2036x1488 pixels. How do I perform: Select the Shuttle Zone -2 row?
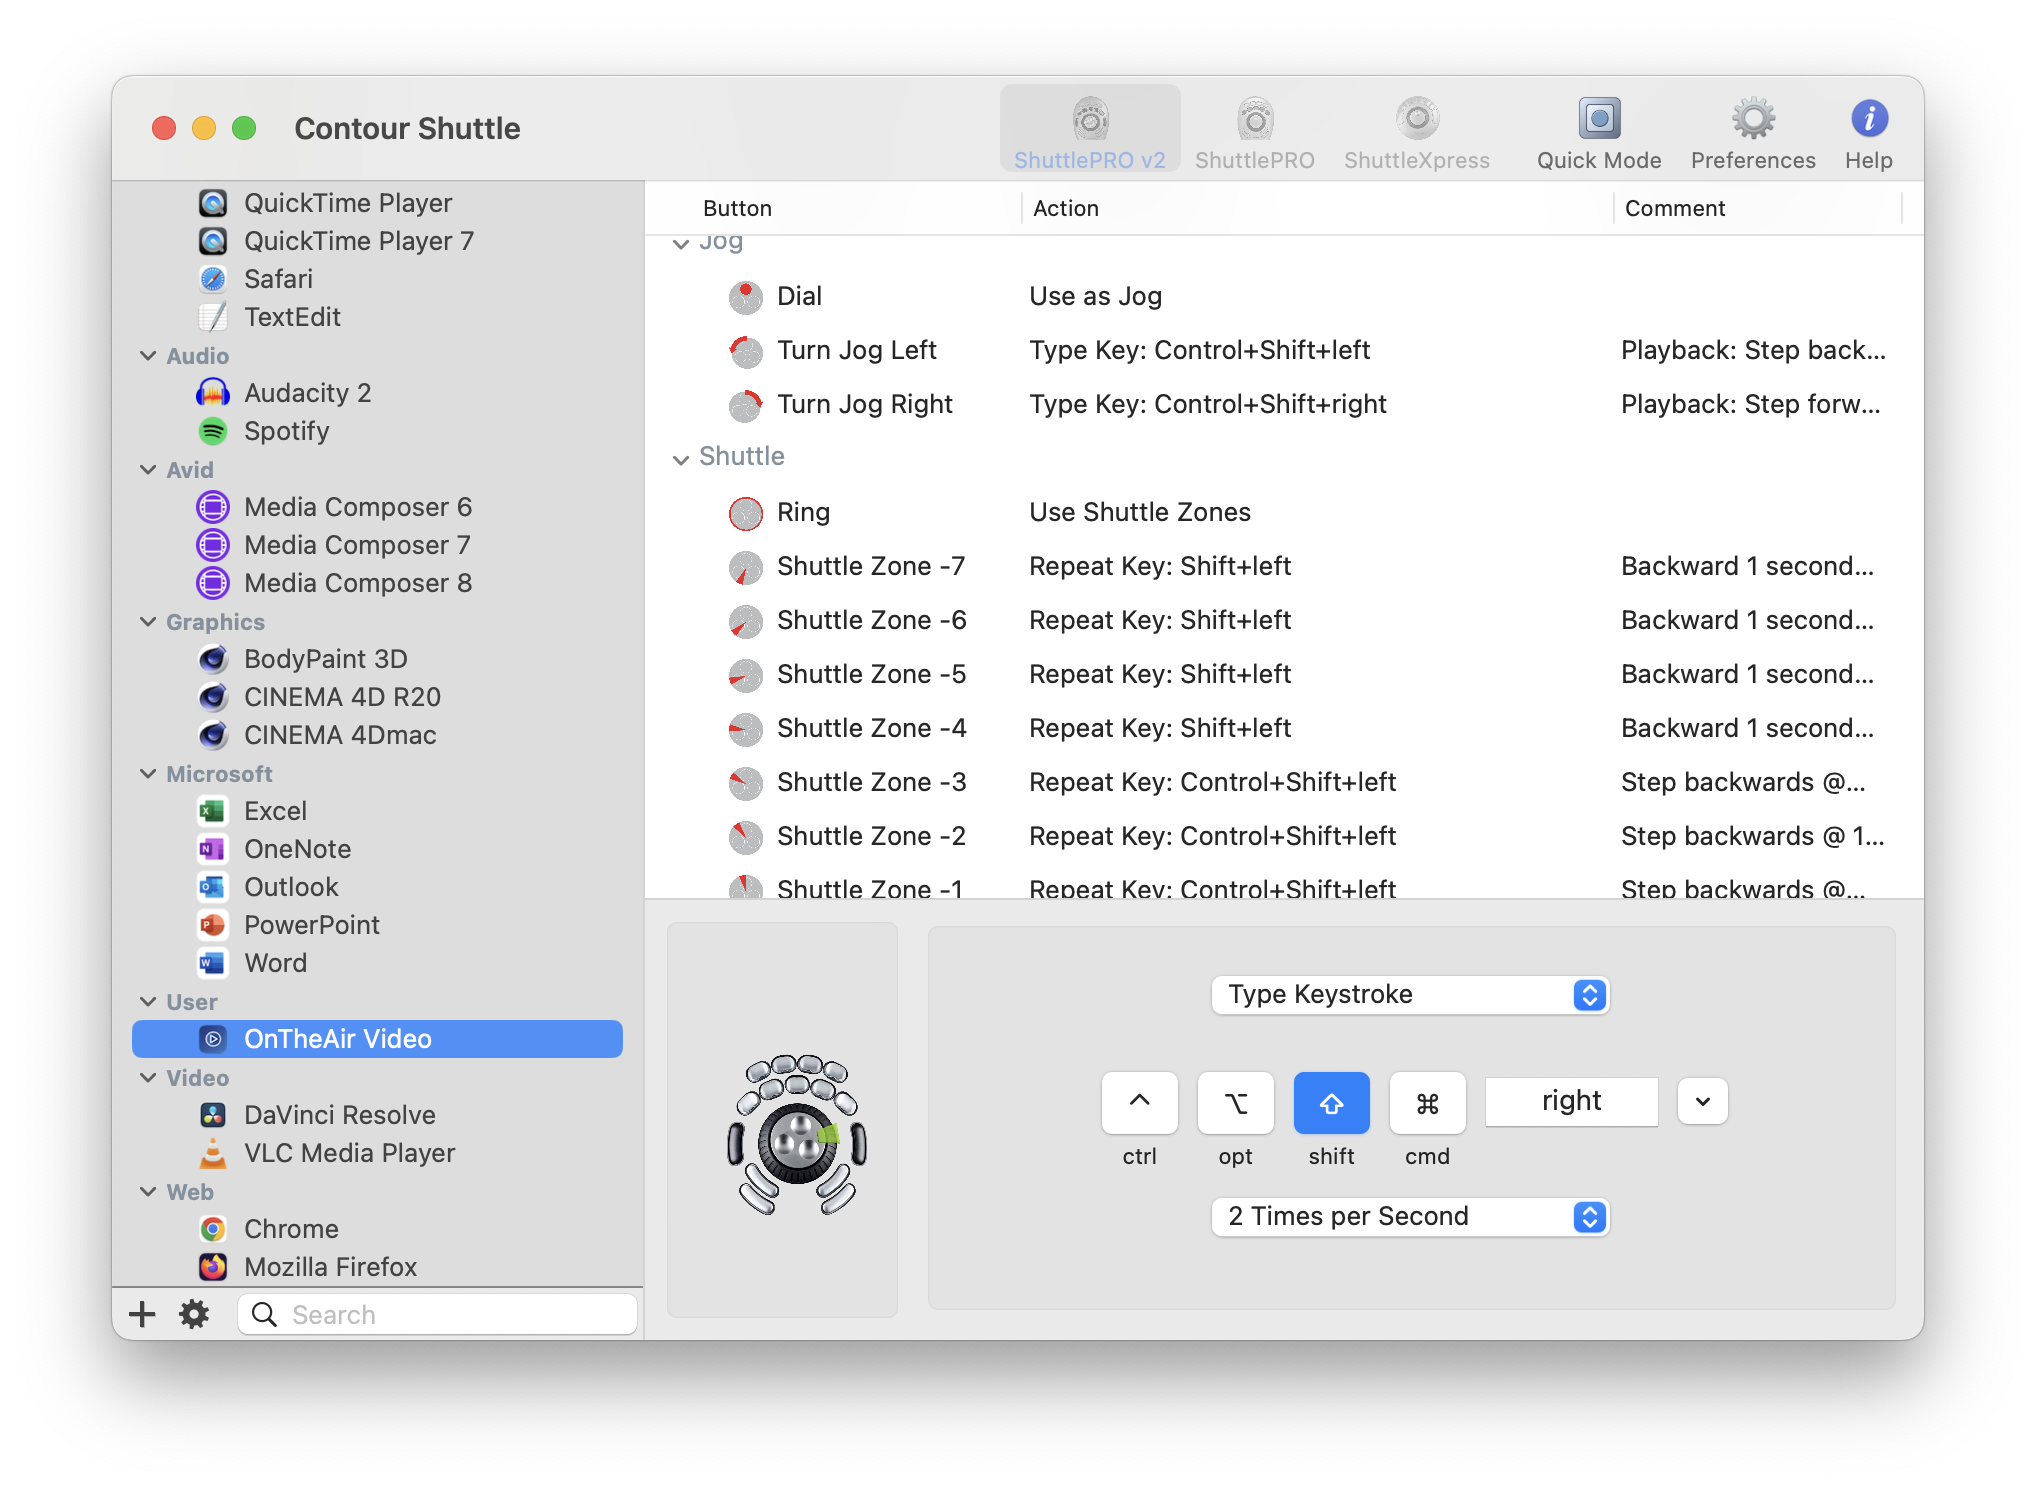[x=1284, y=836]
